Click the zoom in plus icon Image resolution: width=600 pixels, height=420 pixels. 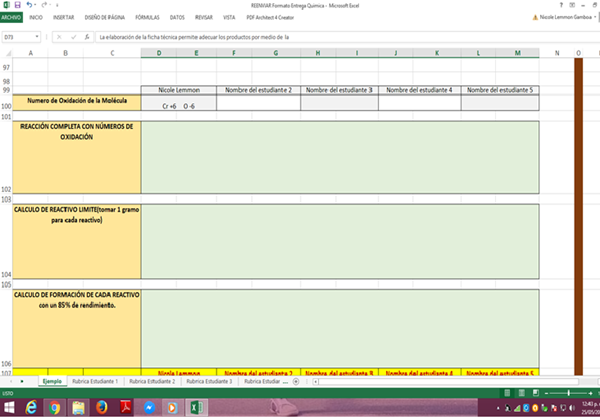pyautogui.click(x=590, y=393)
